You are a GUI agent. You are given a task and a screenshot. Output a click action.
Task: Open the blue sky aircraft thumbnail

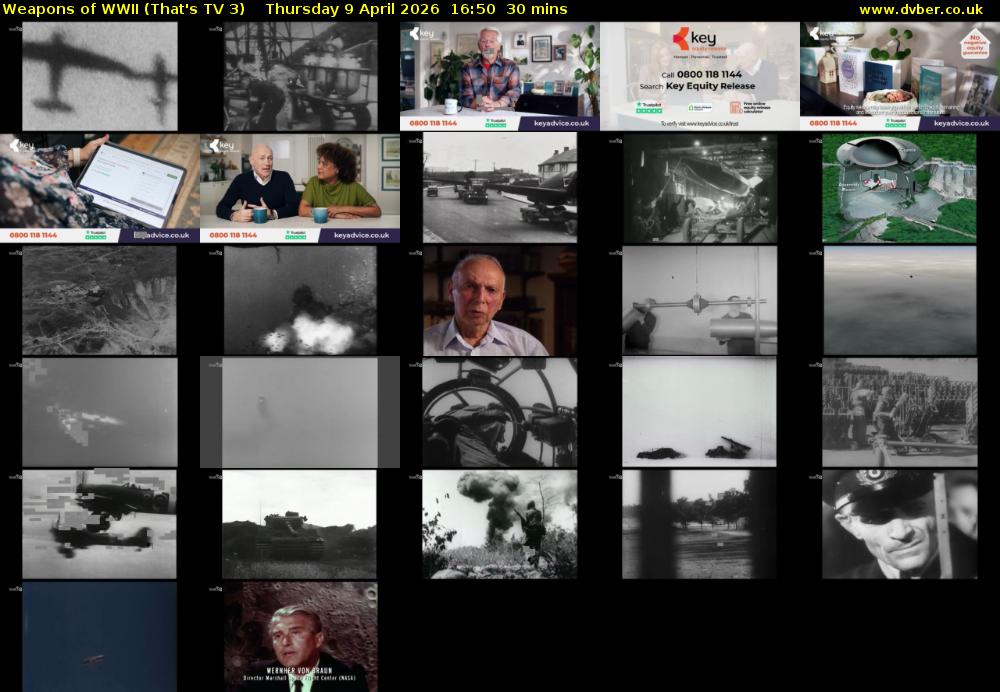pos(100,636)
